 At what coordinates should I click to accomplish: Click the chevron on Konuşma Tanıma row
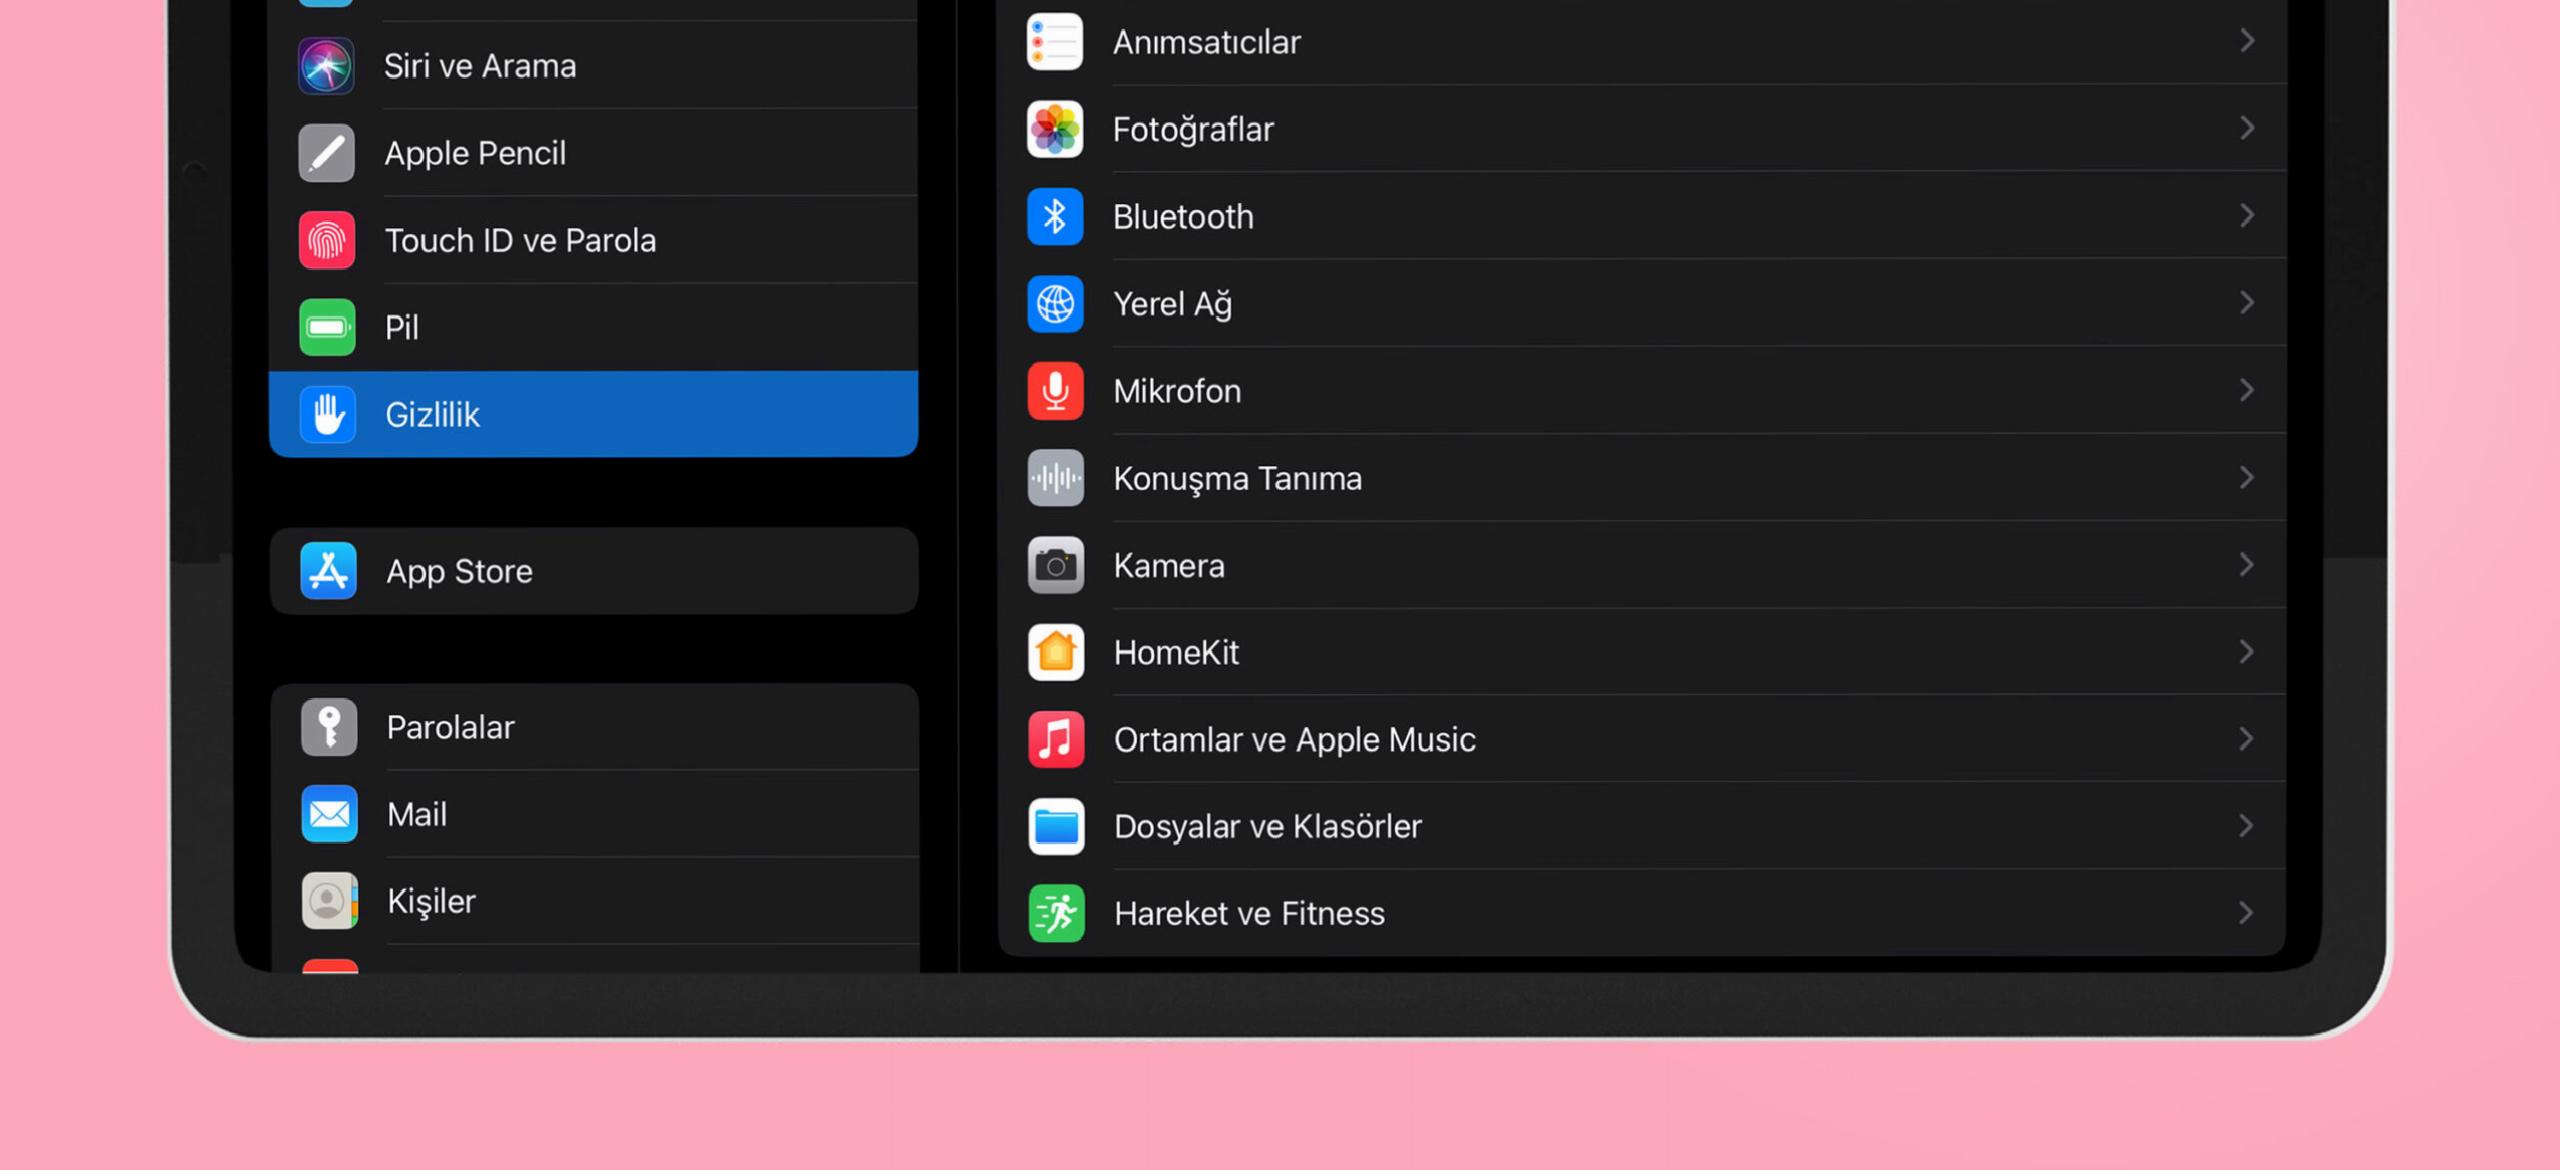coord(2247,477)
